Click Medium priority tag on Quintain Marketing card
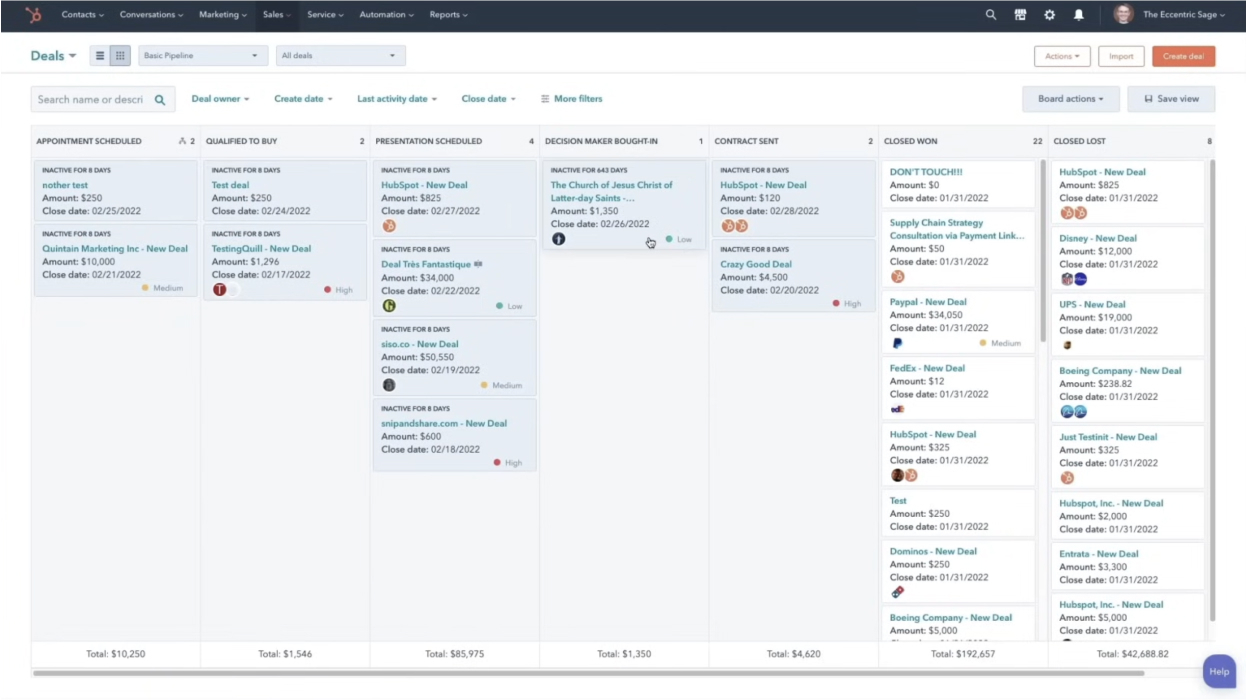 (162, 288)
